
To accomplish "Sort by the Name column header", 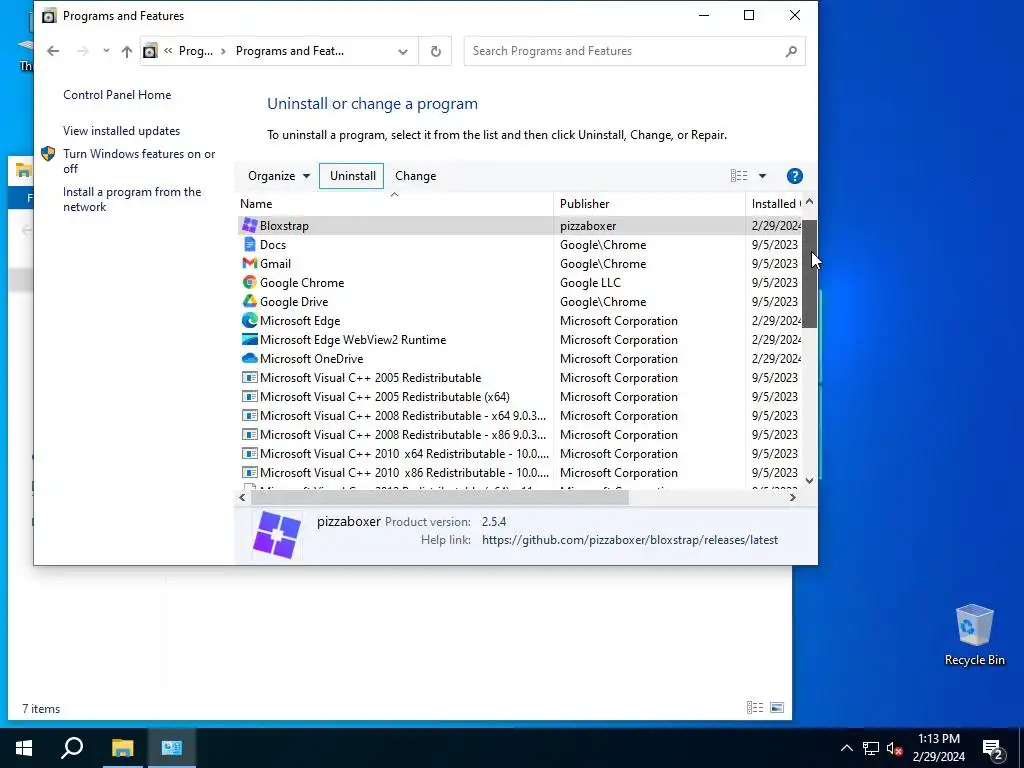I will point(395,204).
